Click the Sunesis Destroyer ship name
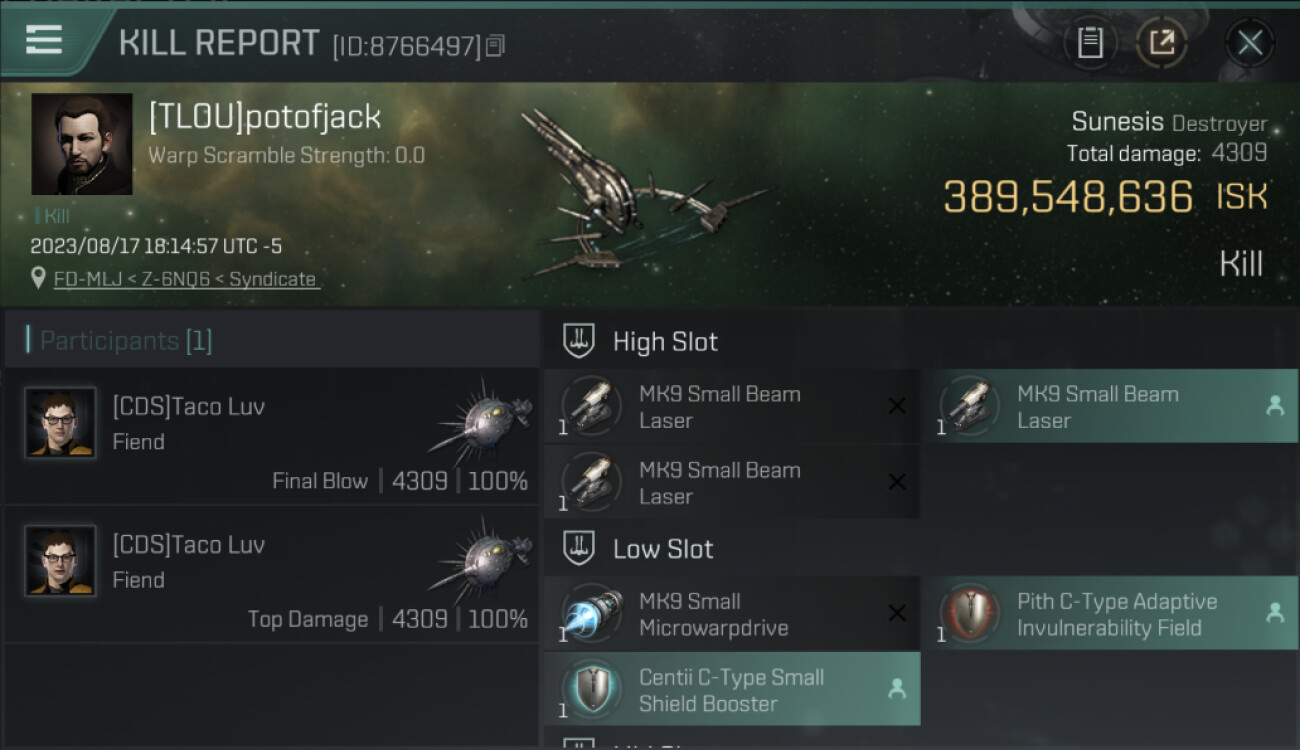Viewport: 1300px width, 750px height. [x=1169, y=122]
